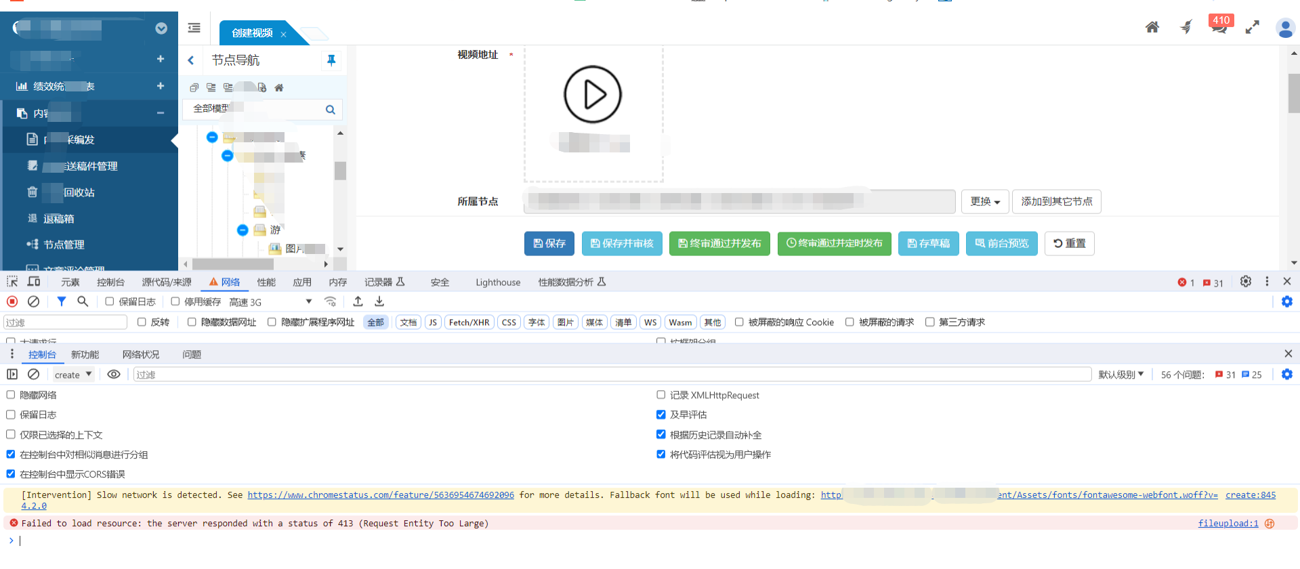The height and width of the screenshot is (569, 1300).
Task: Open the 更换 dropdown button
Action: point(984,202)
